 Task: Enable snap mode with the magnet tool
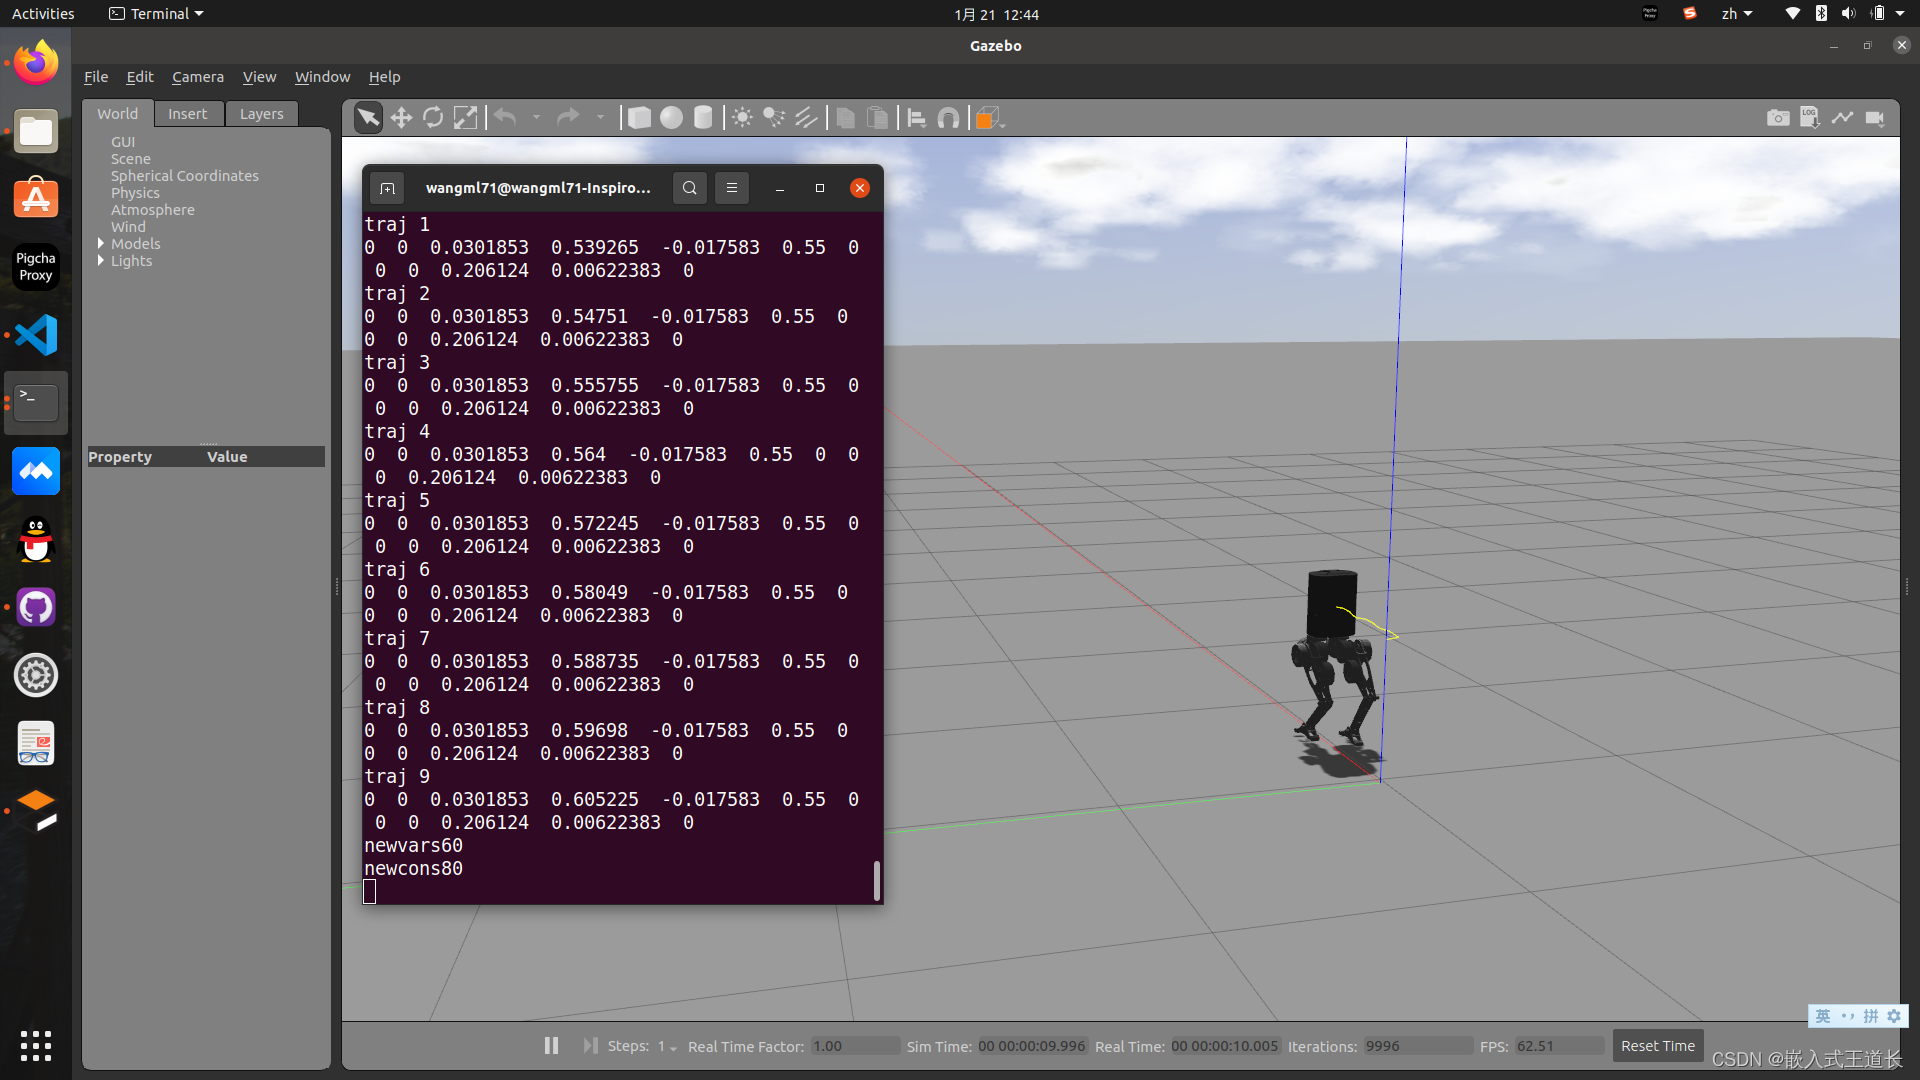click(949, 117)
